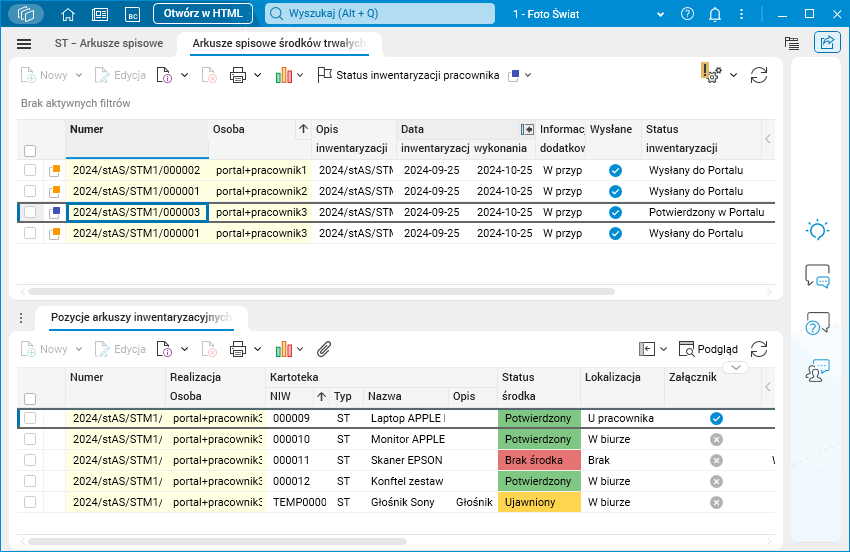
Task: Click the paperclip attachment icon
Action: click(324, 349)
